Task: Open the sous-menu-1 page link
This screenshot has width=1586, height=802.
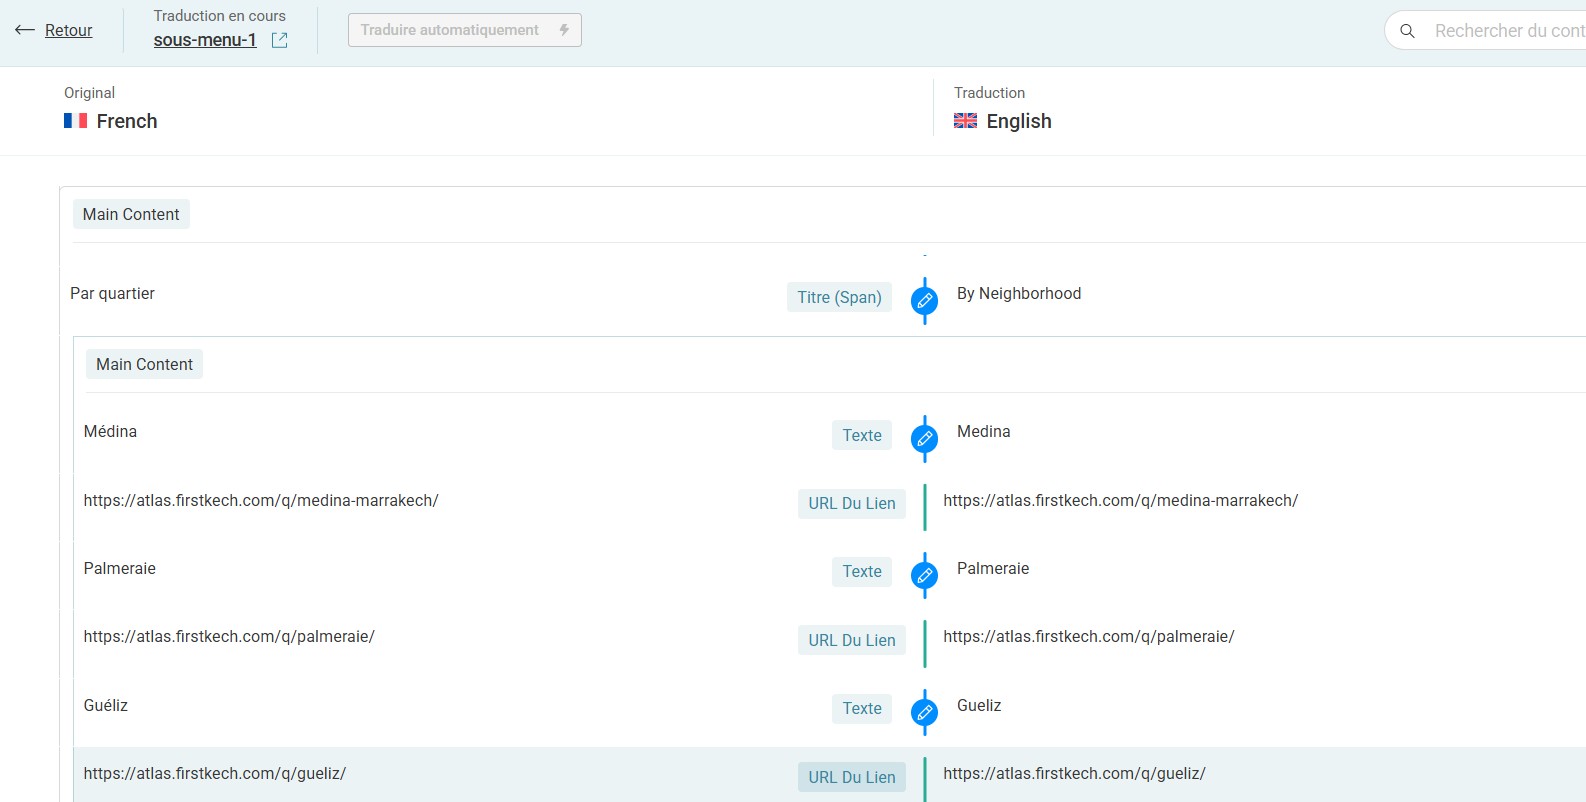Action: (205, 40)
